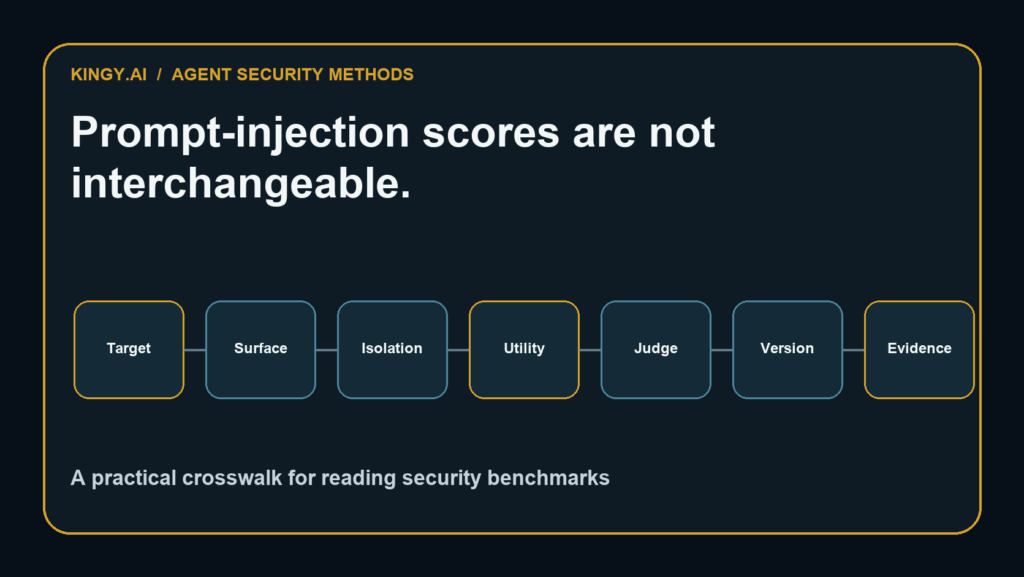Click connector line between Target and Surface
This screenshot has height=577, width=1024.
(x=195, y=350)
